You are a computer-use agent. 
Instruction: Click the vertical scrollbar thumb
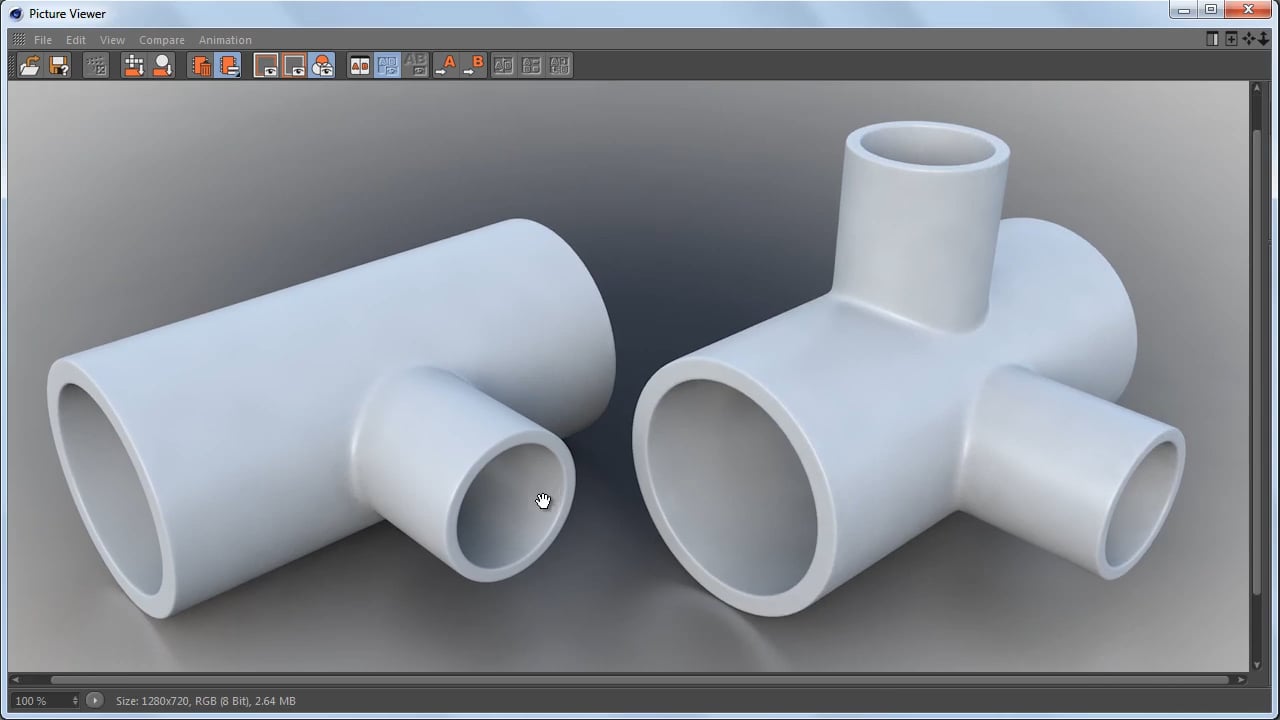(1257, 364)
